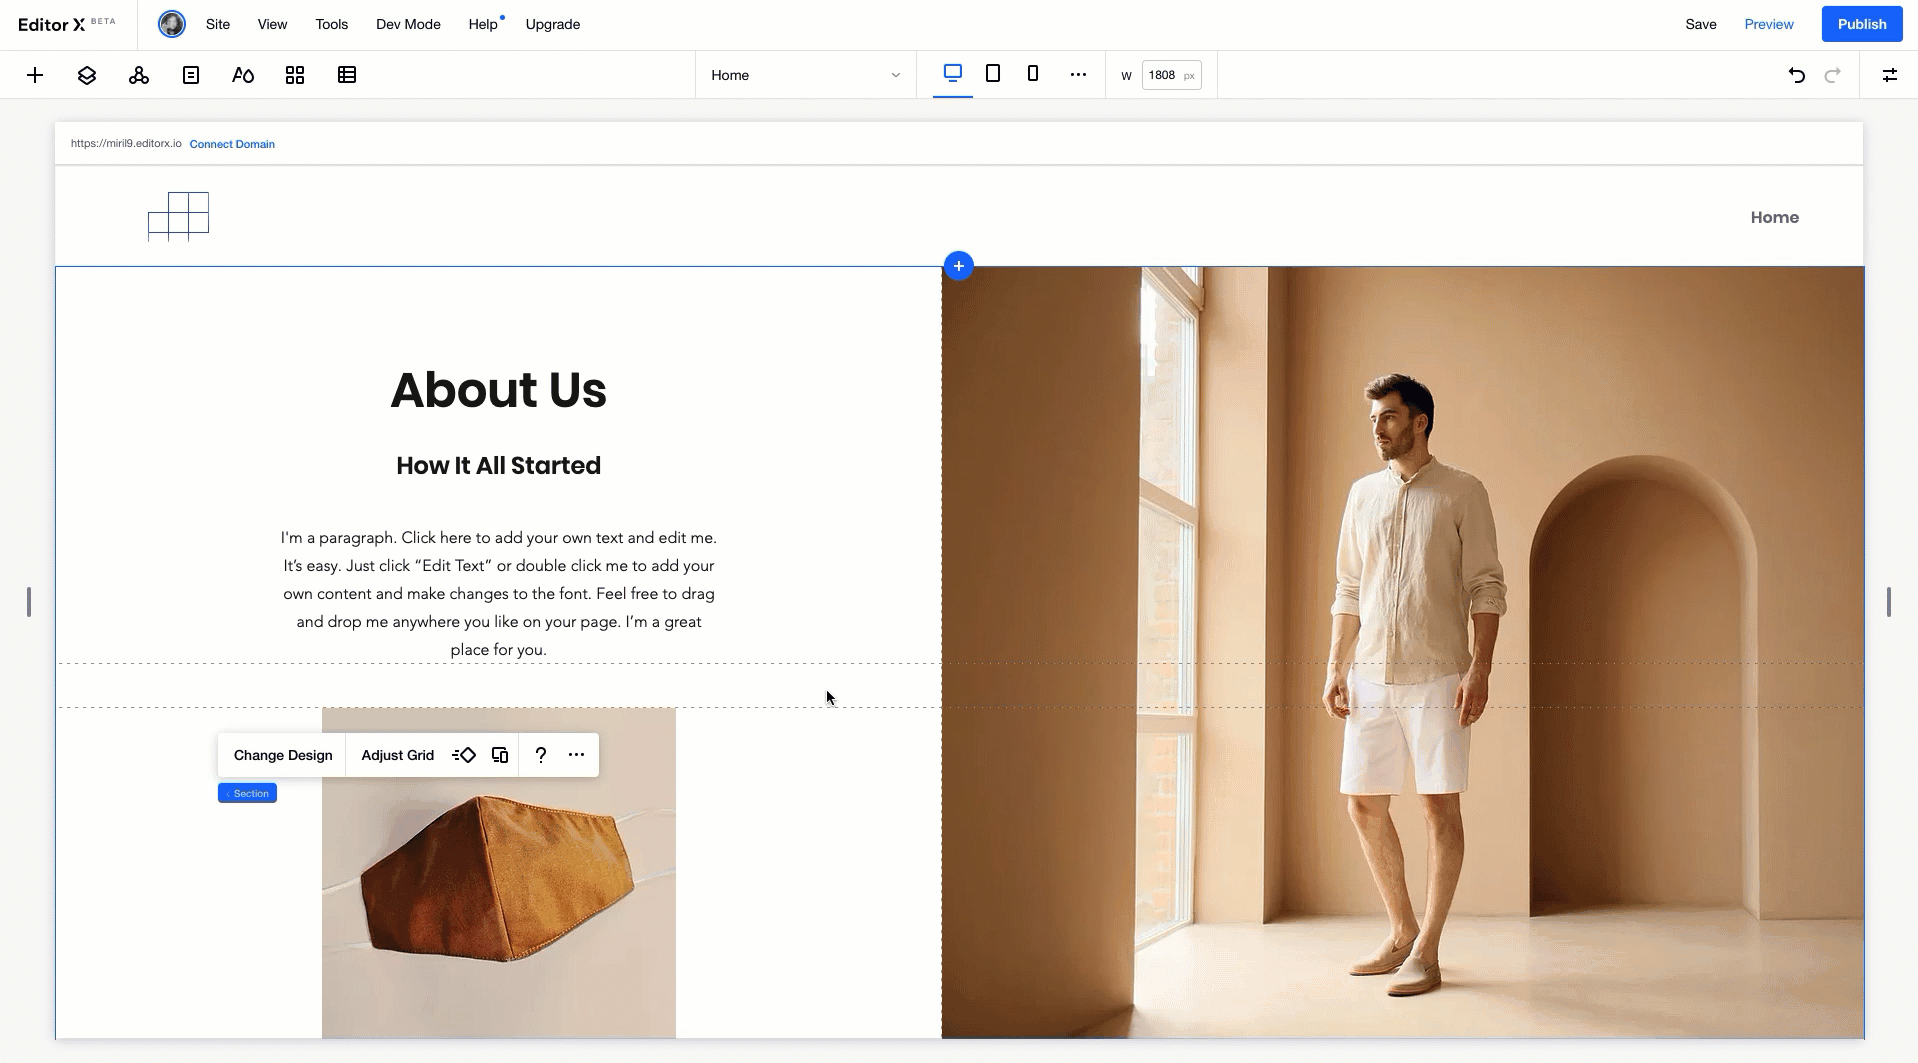This screenshot has width=1918, height=1063.
Task: Click the Home navigation link in header
Action: click(x=1774, y=217)
